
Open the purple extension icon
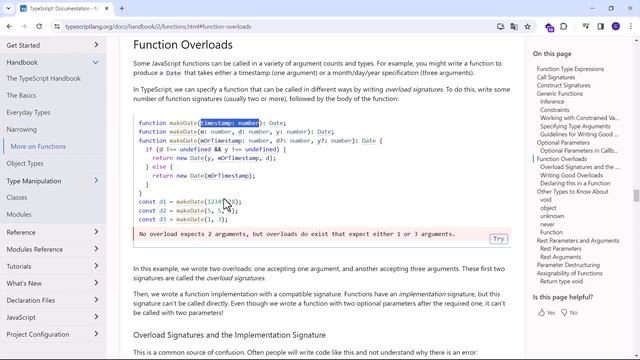click(x=549, y=27)
